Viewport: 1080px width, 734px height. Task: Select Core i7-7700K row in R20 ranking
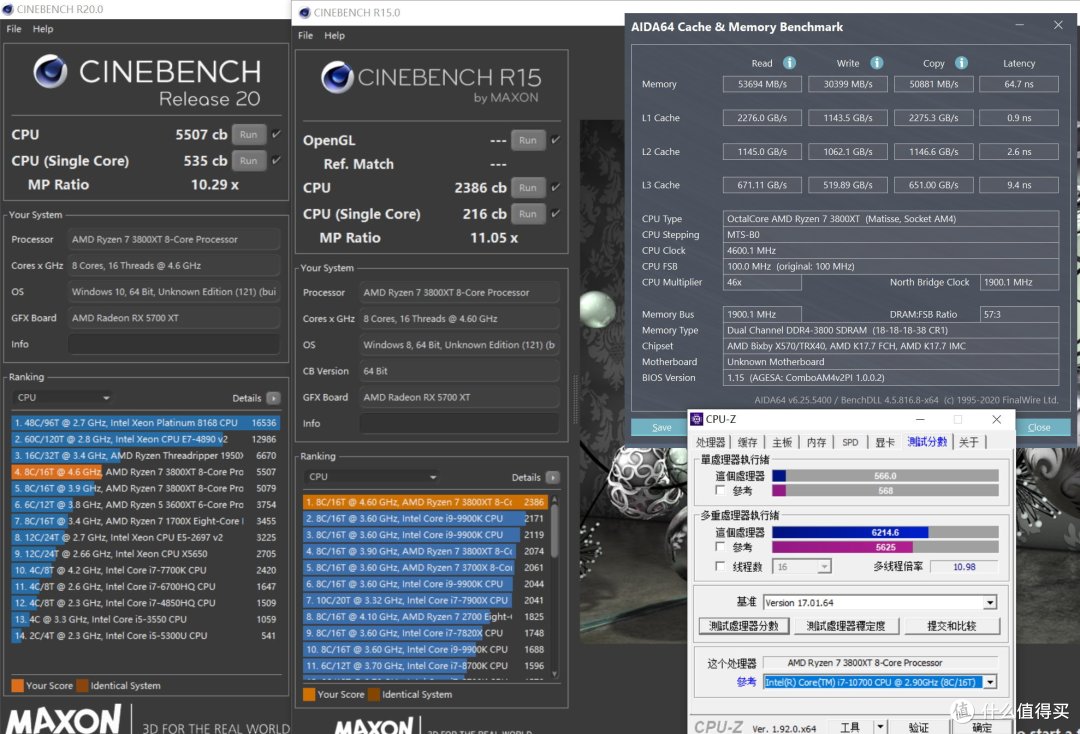pos(145,570)
